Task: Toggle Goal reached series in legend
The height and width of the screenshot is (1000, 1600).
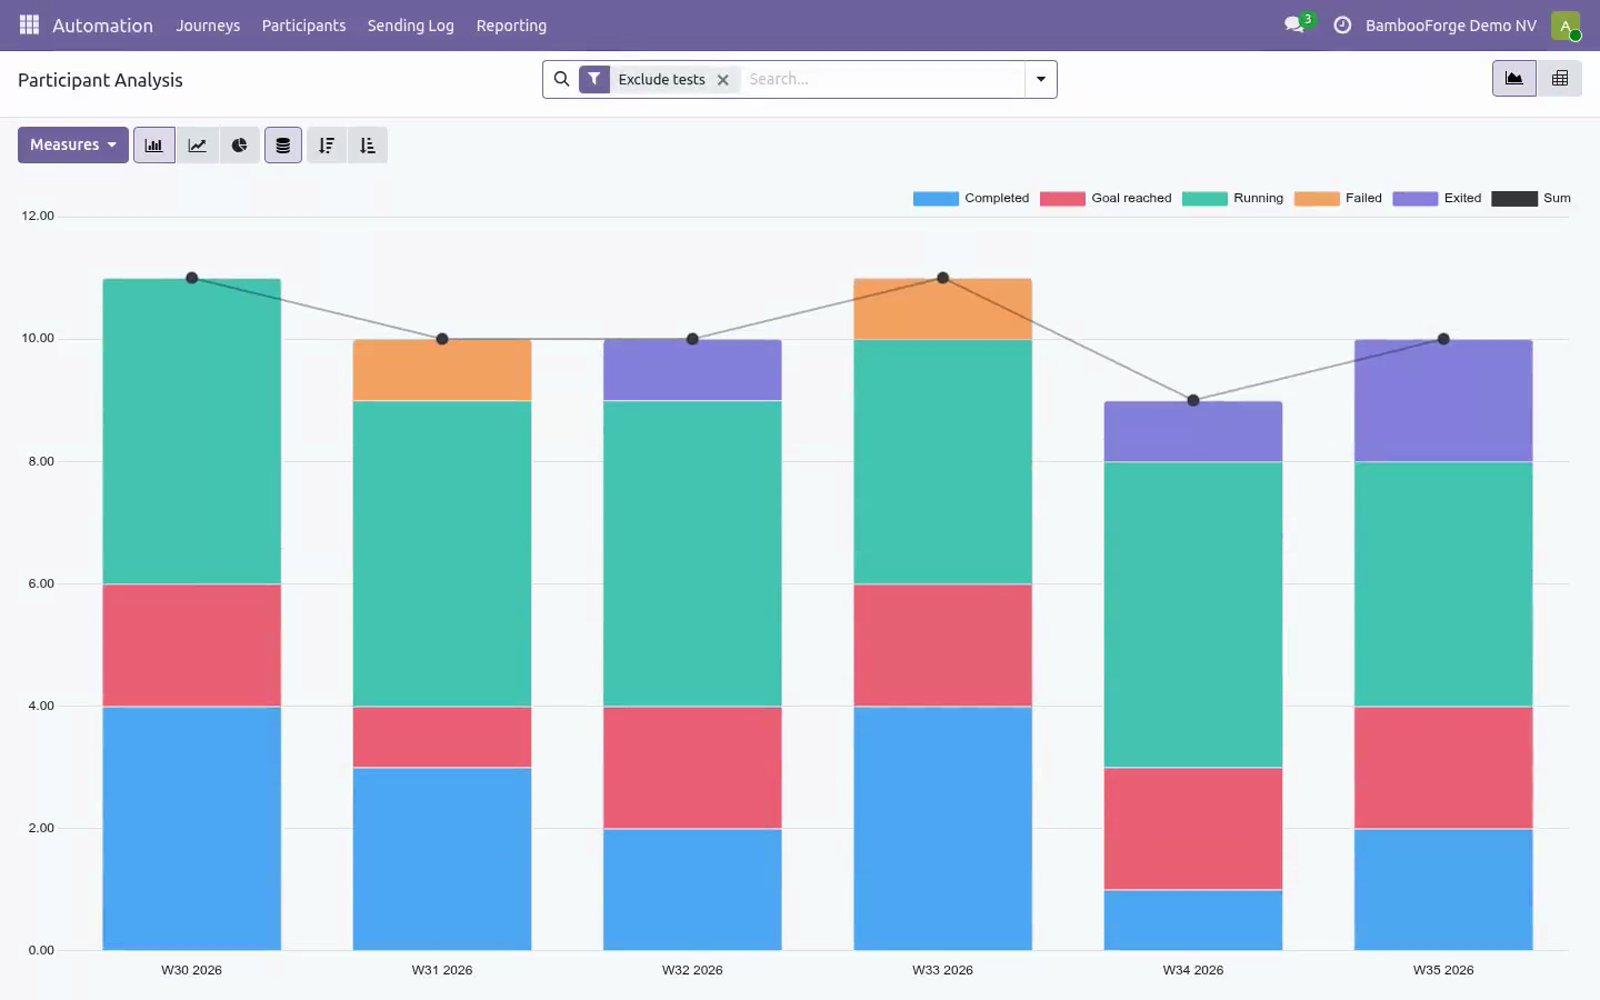Action: click(x=1106, y=198)
